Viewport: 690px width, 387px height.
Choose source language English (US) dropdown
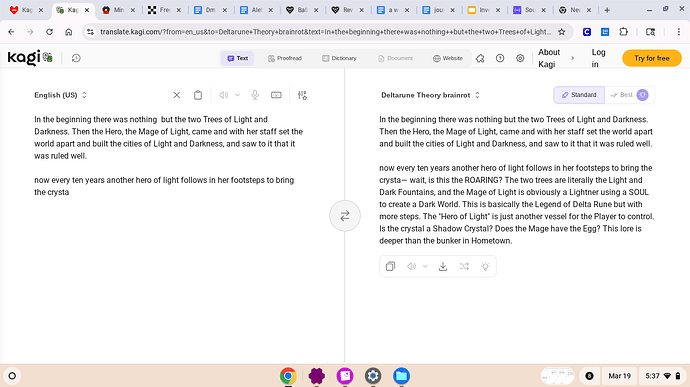[x=61, y=95]
